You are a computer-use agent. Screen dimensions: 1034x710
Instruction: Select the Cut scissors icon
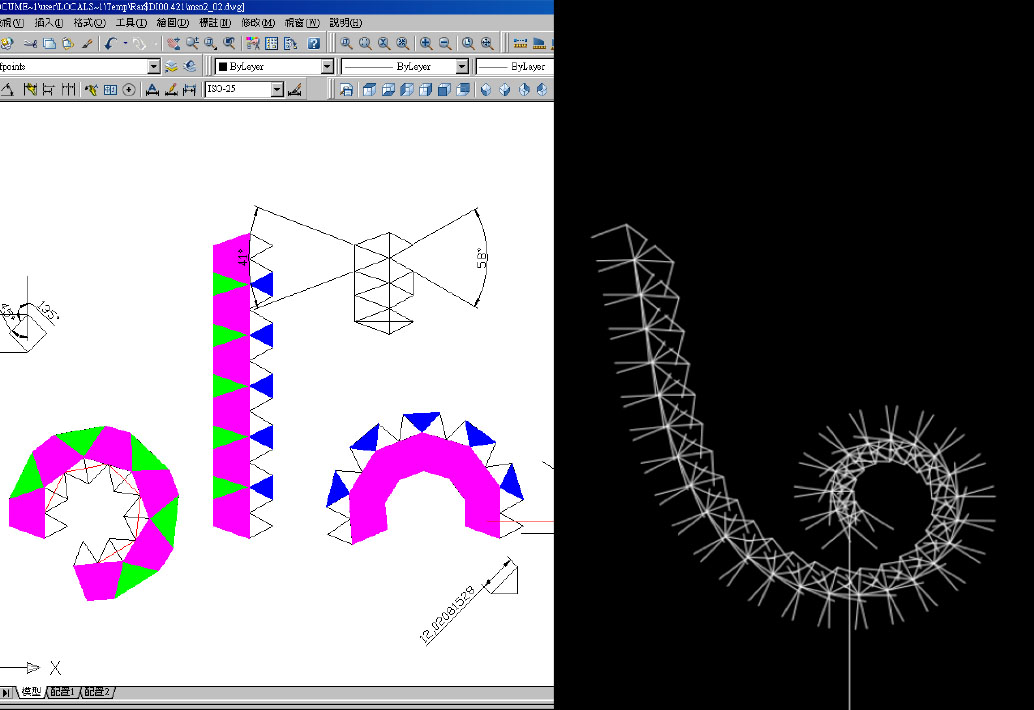[x=31, y=43]
